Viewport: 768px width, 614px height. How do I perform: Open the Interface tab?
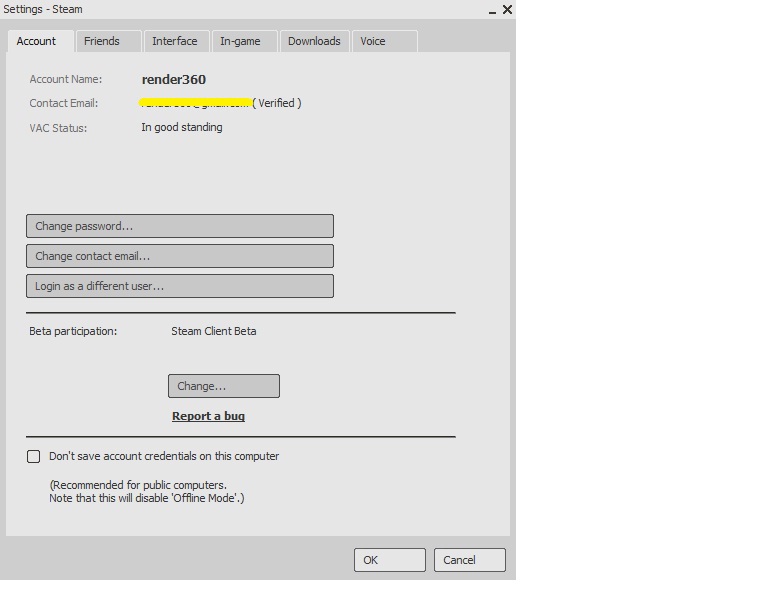click(177, 41)
